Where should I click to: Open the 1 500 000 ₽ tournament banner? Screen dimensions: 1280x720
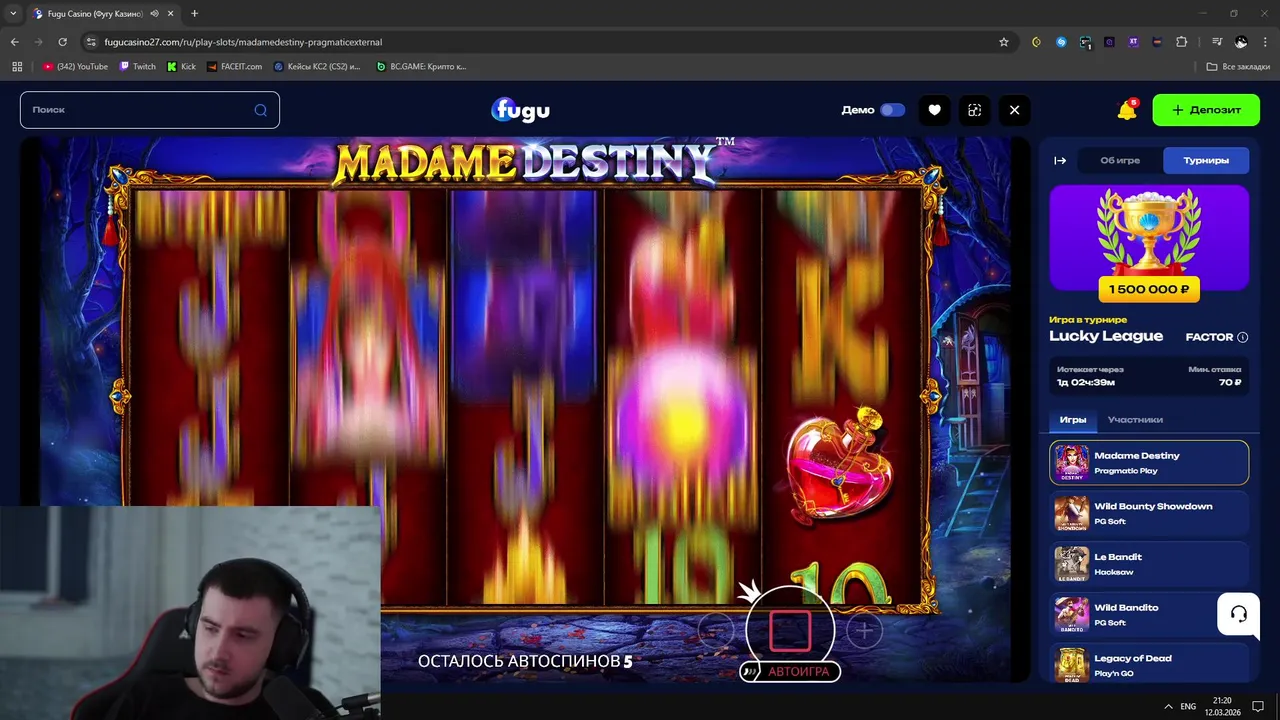(x=1149, y=244)
